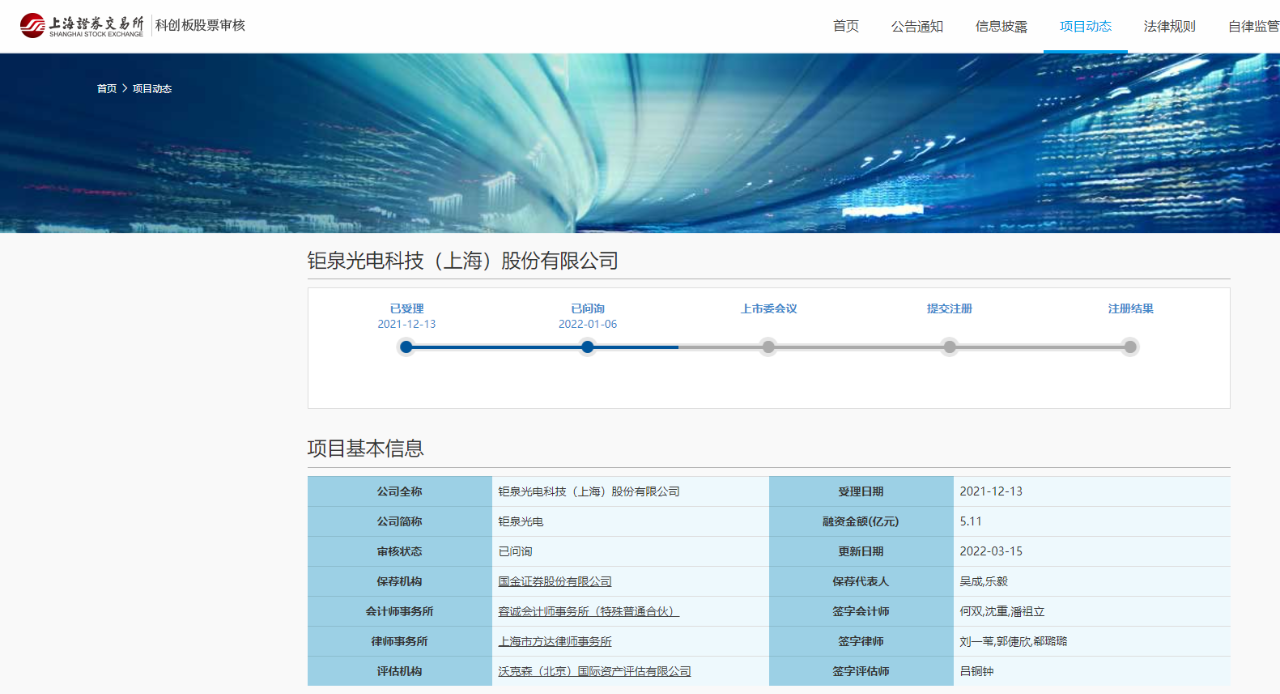Image resolution: width=1280 pixels, height=694 pixels.
Task: Open the 首页 menu item
Action: tap(846, 26)
